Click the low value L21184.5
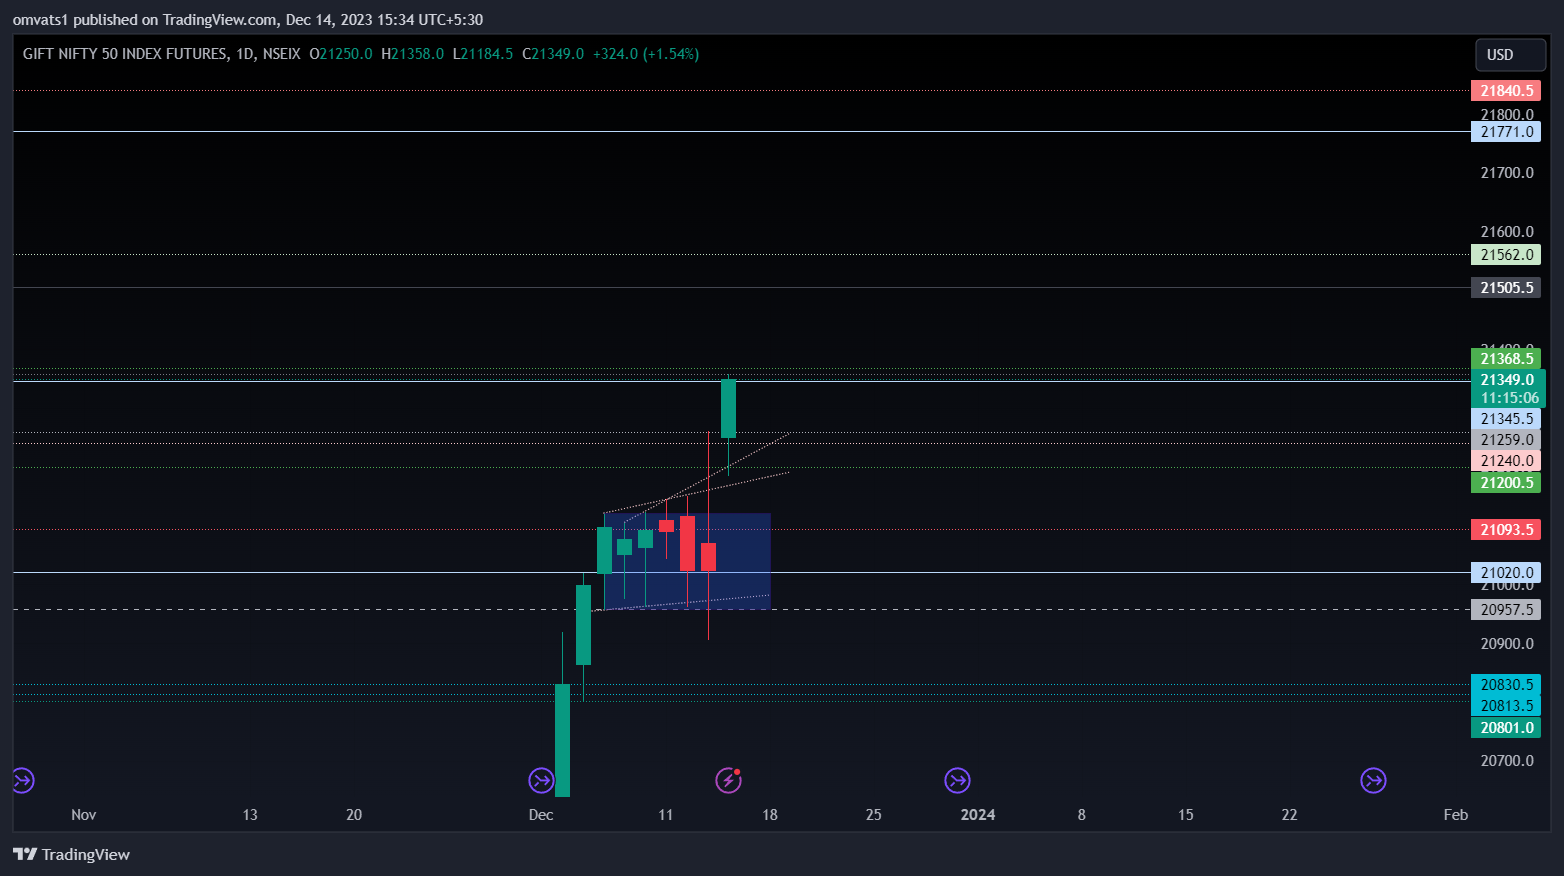The width and height of the screenshot is (1564, 876). point(483,54)
